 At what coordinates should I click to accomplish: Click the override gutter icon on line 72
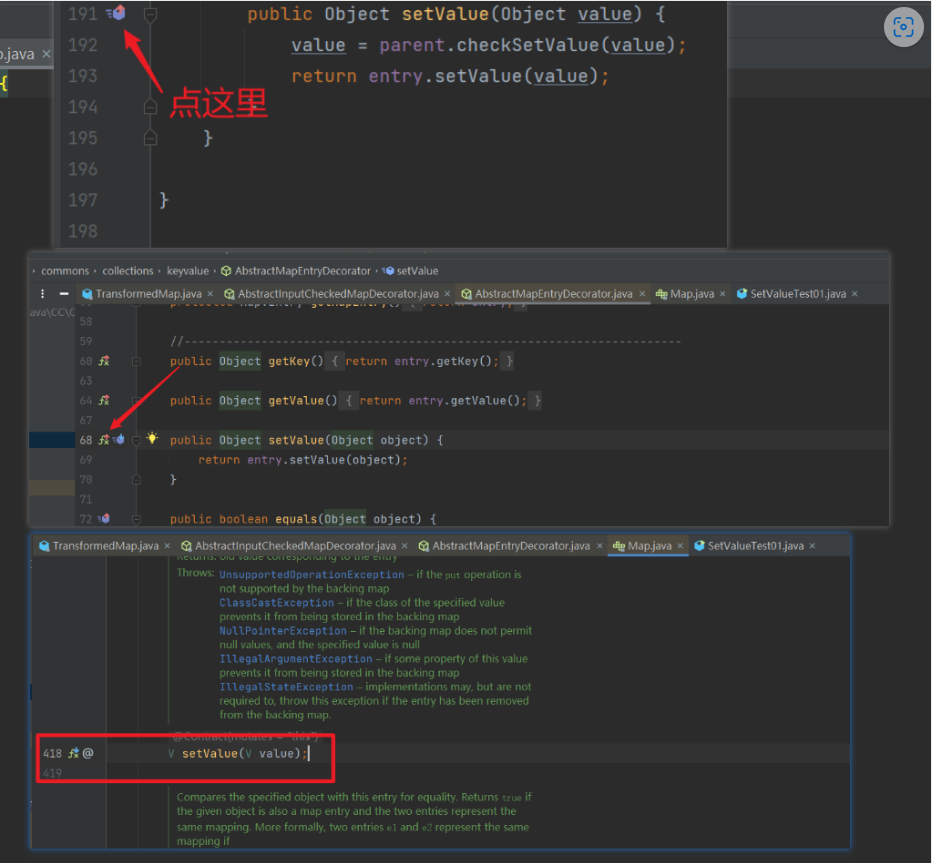coord(104,518)
